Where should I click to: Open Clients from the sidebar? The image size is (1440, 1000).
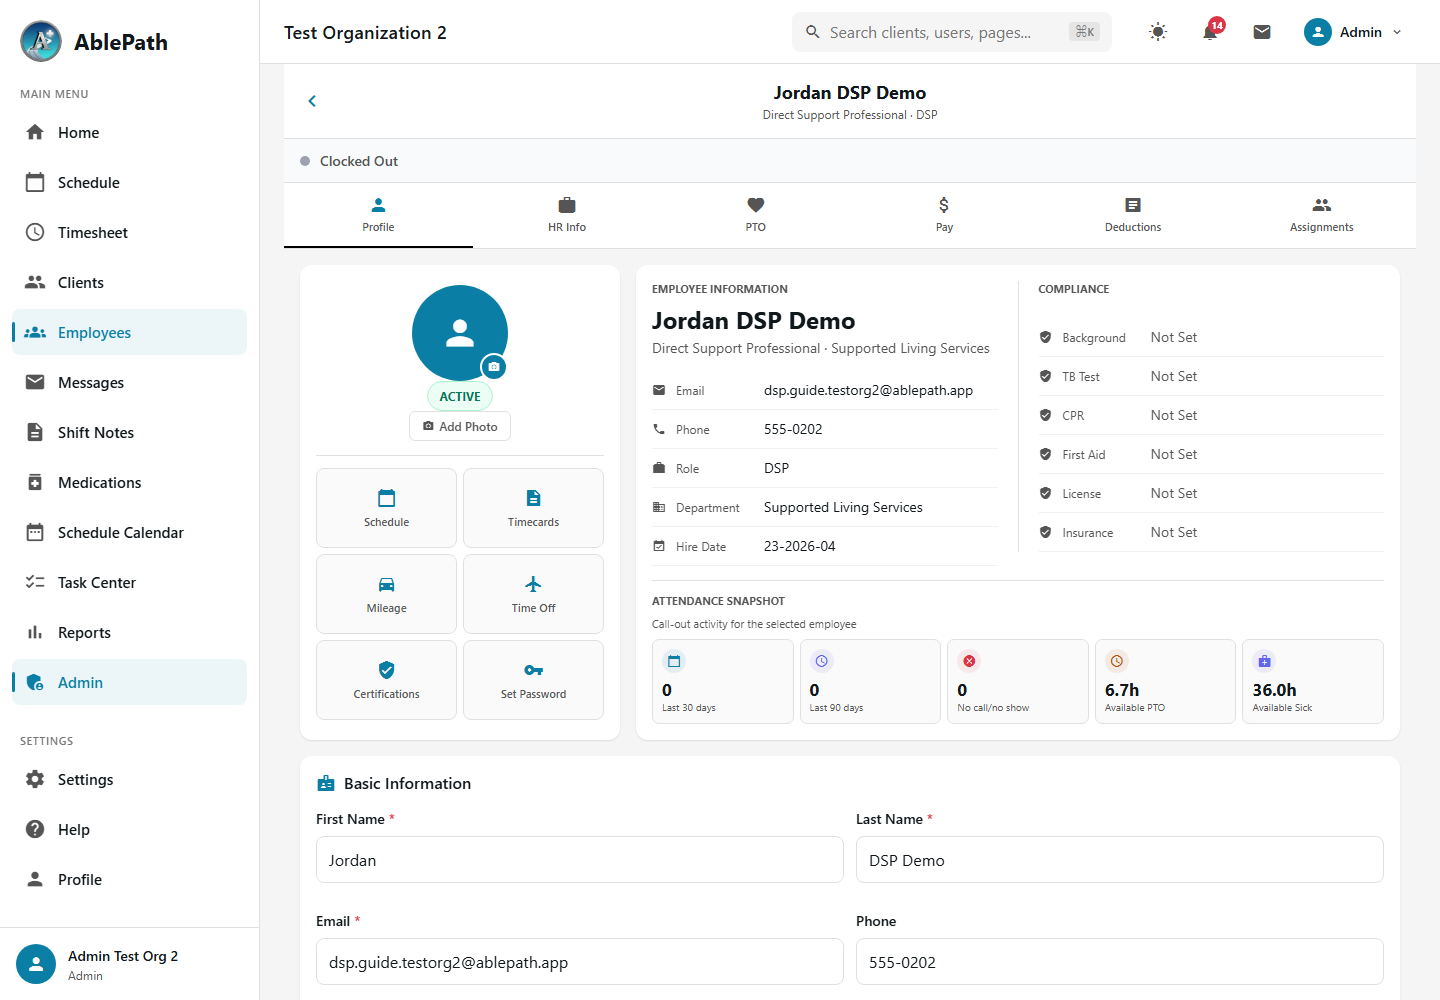pos(129,282)
